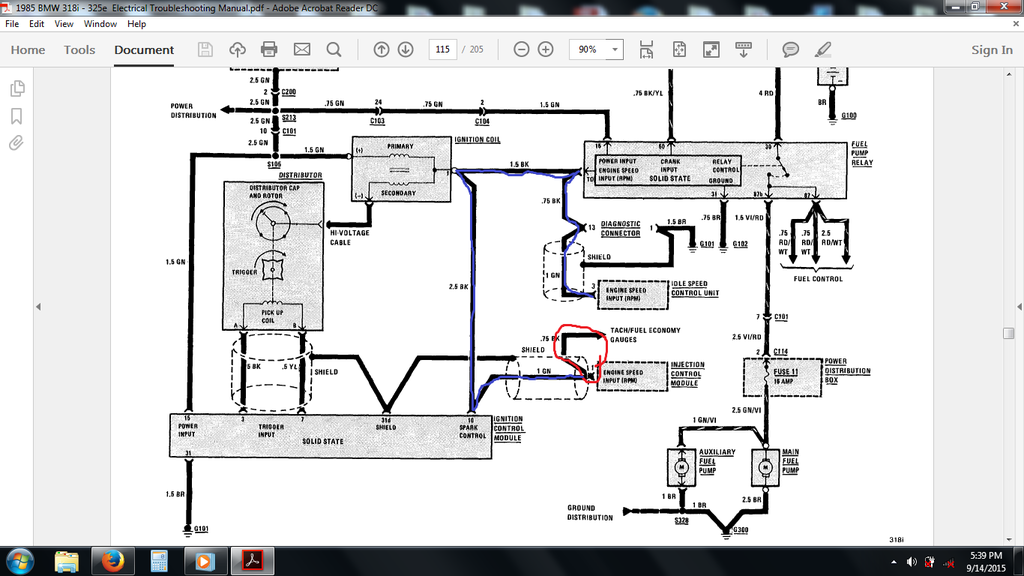Viewport: 1024px width, 576px height.
Task: Open the attachments paperclip panel
Action: point(16,143)
